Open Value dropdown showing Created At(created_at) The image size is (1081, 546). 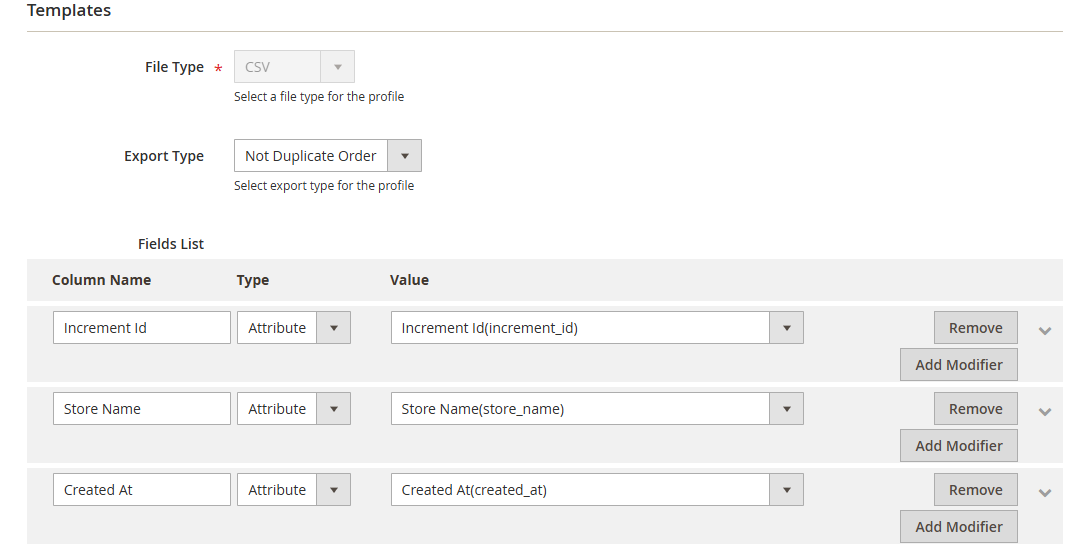click(596, 490)
